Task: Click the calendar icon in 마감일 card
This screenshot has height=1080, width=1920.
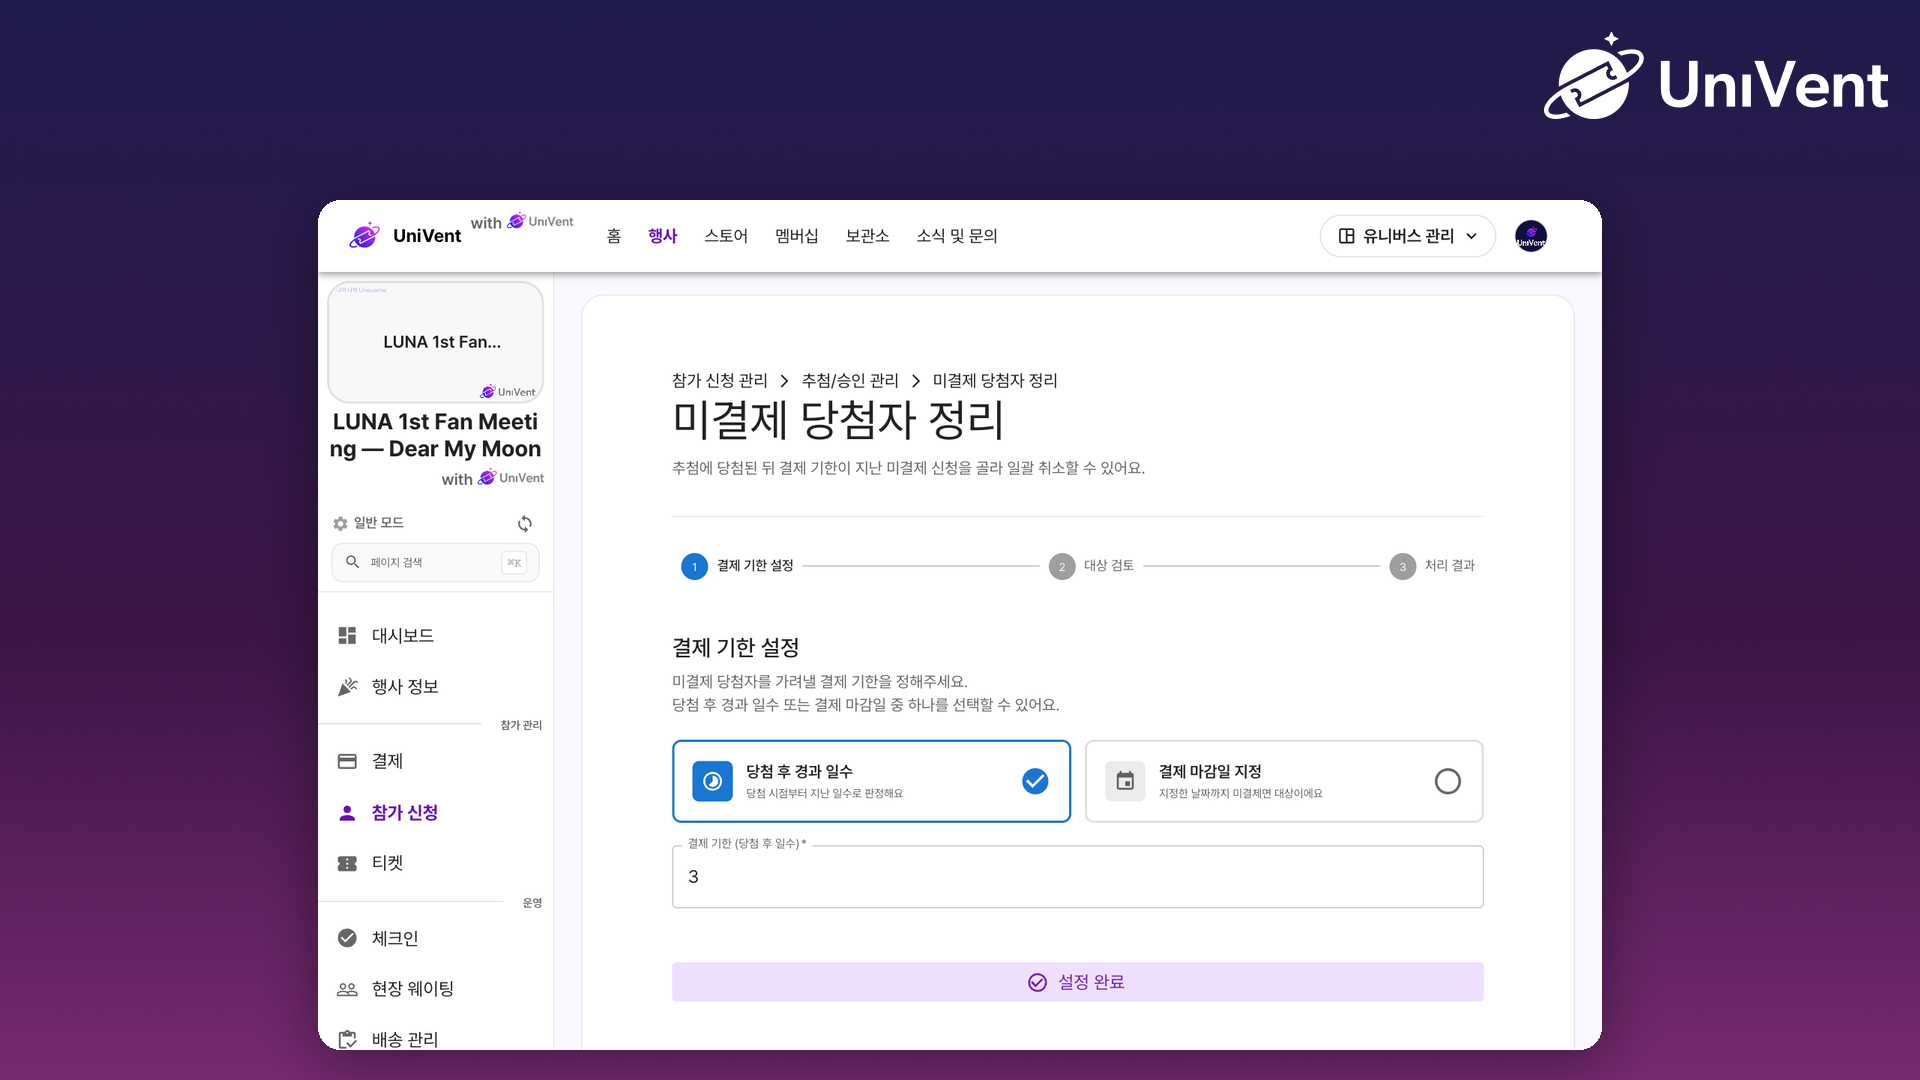Action: 1125,781
